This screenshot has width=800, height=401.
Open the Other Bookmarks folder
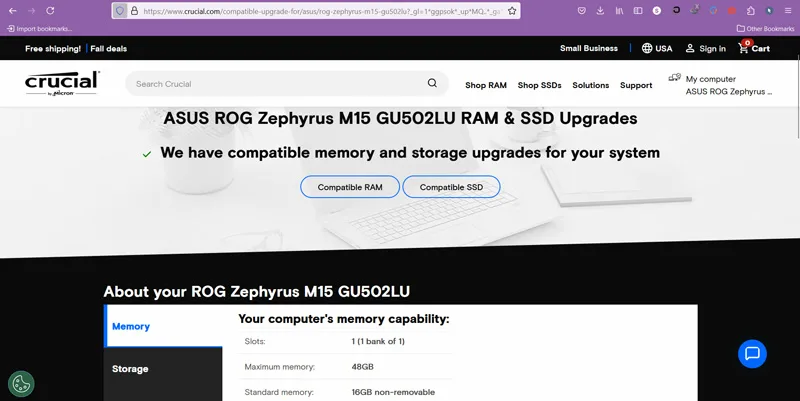pyautogui.click(x=765, y=29)
